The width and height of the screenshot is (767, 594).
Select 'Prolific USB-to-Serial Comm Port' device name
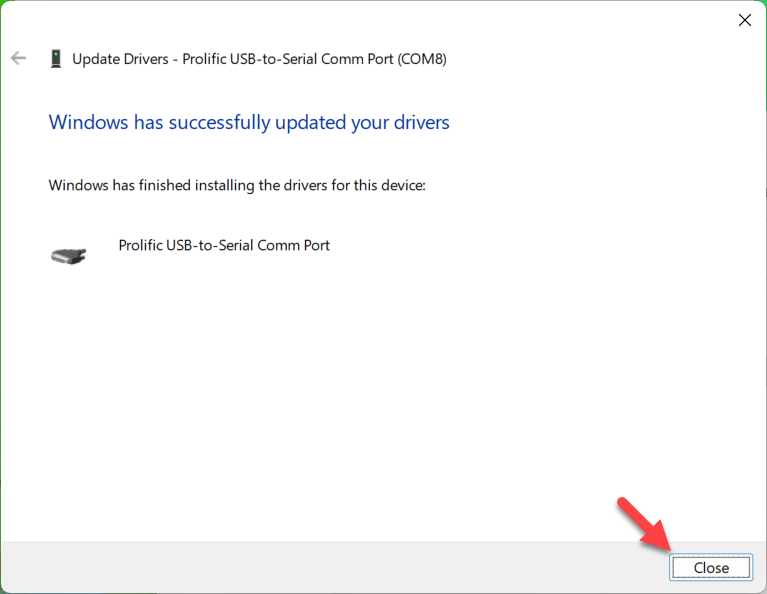pyautogui.click(x=224, y=245)
